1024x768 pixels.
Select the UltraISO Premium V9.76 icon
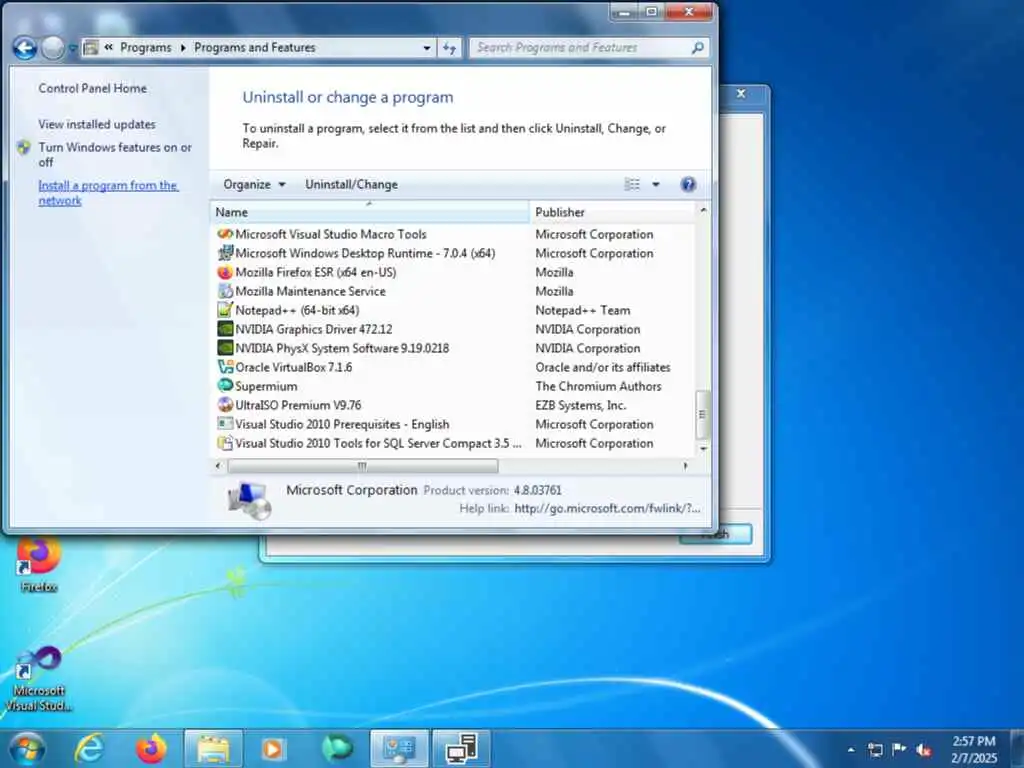point(225,405)
